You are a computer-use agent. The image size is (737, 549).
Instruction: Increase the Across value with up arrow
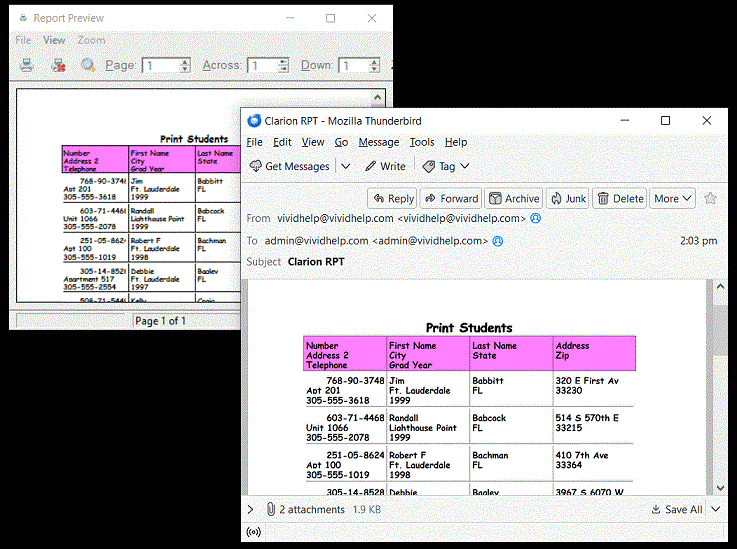pos(283,62)
